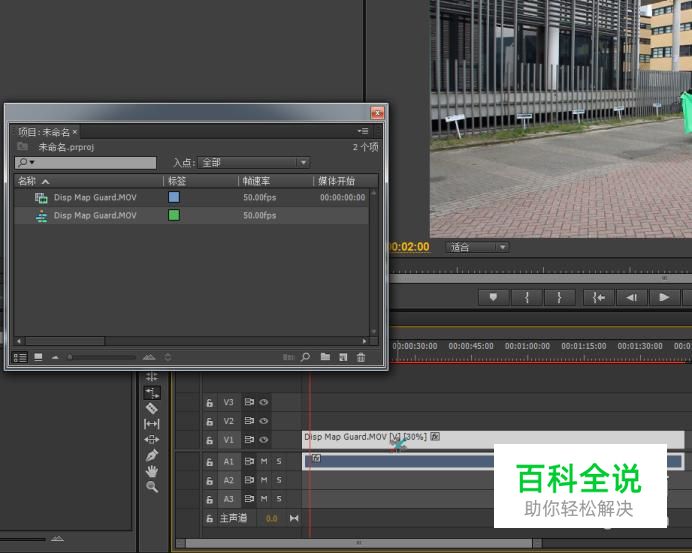Open the Find search icon in project panel
Viewport: 692px width, 553px height.
point(305,357)
